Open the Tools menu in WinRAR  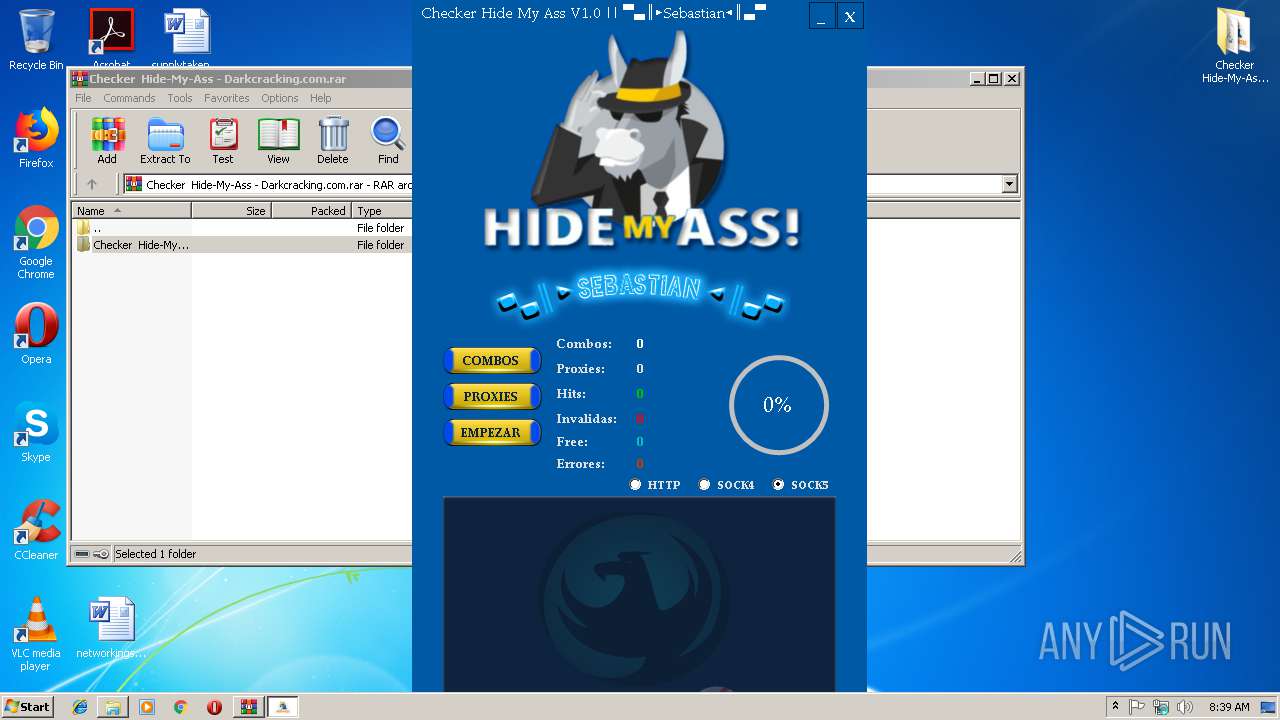(x=180, y=98)
